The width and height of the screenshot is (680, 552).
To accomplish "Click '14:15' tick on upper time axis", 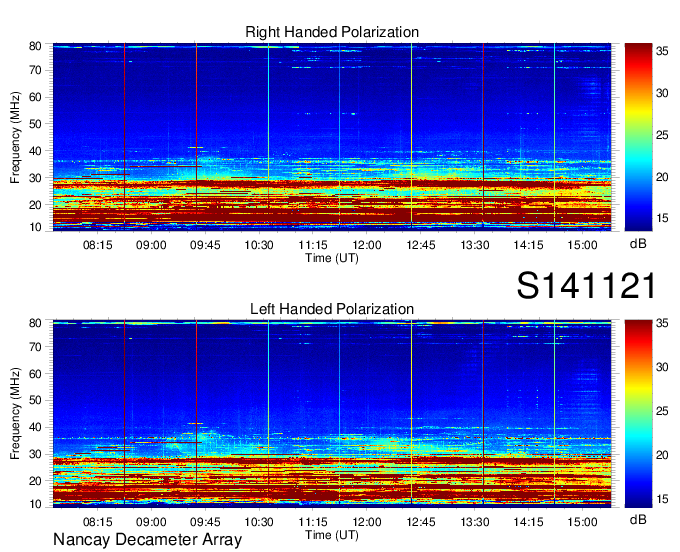I will 528,245.
